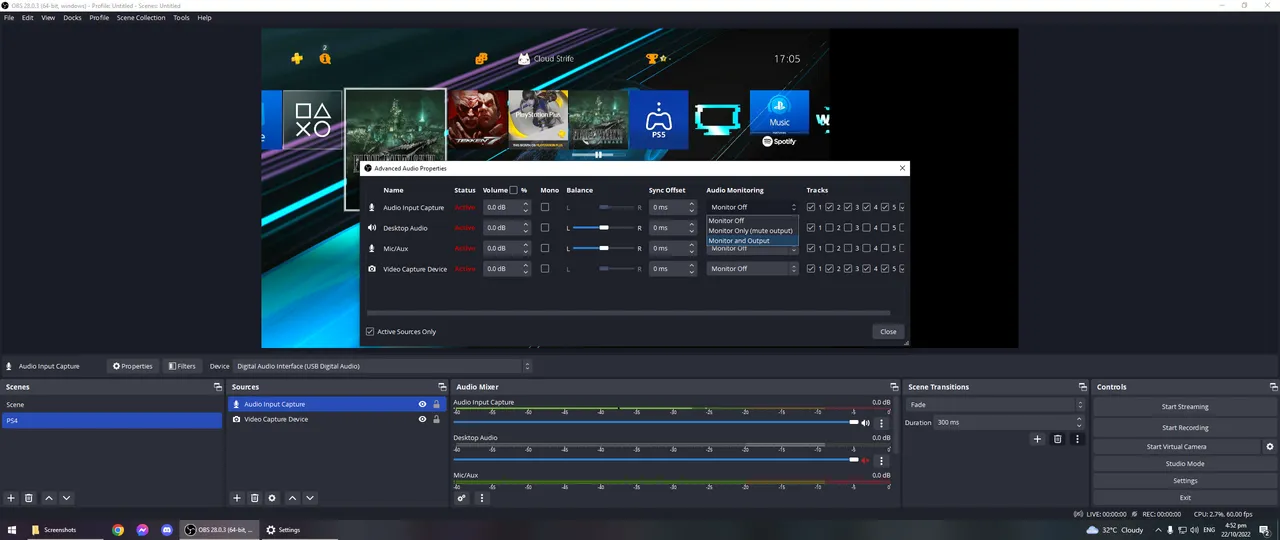
Task: Open Filters for selected source
Action: coord(182,366)
